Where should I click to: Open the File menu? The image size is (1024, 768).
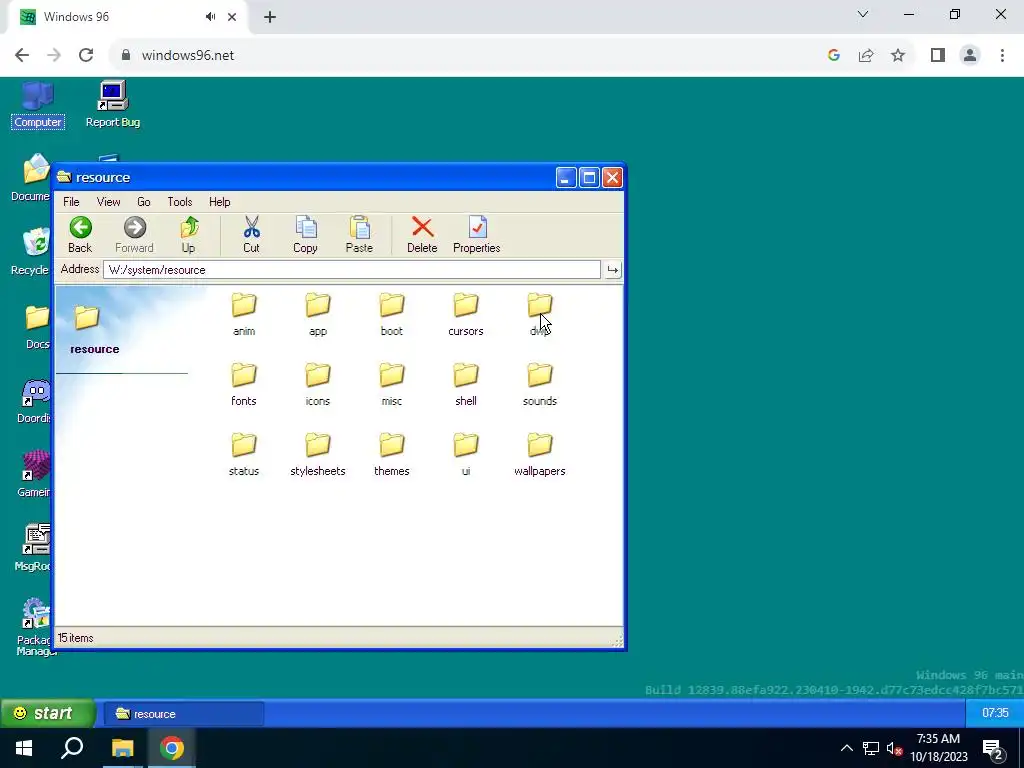pos(71,202)
